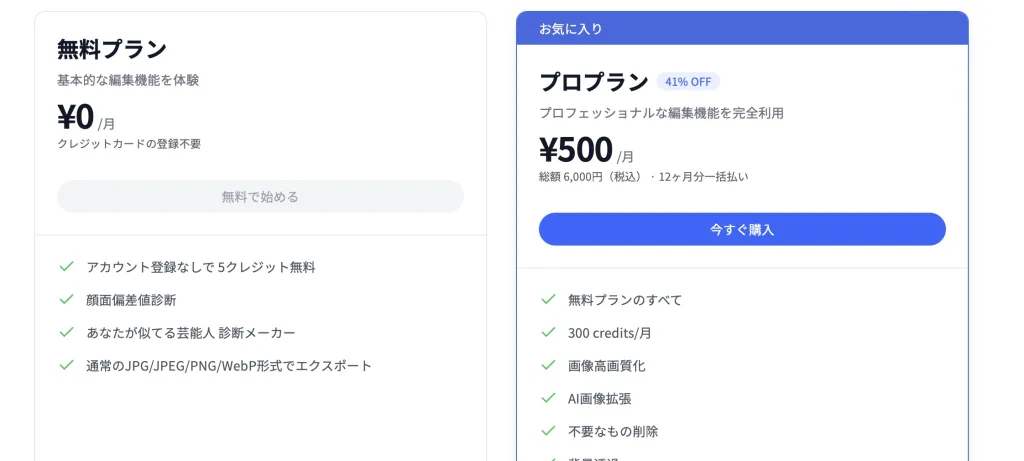Click checkmark beside 不要なもの削除

549,431
